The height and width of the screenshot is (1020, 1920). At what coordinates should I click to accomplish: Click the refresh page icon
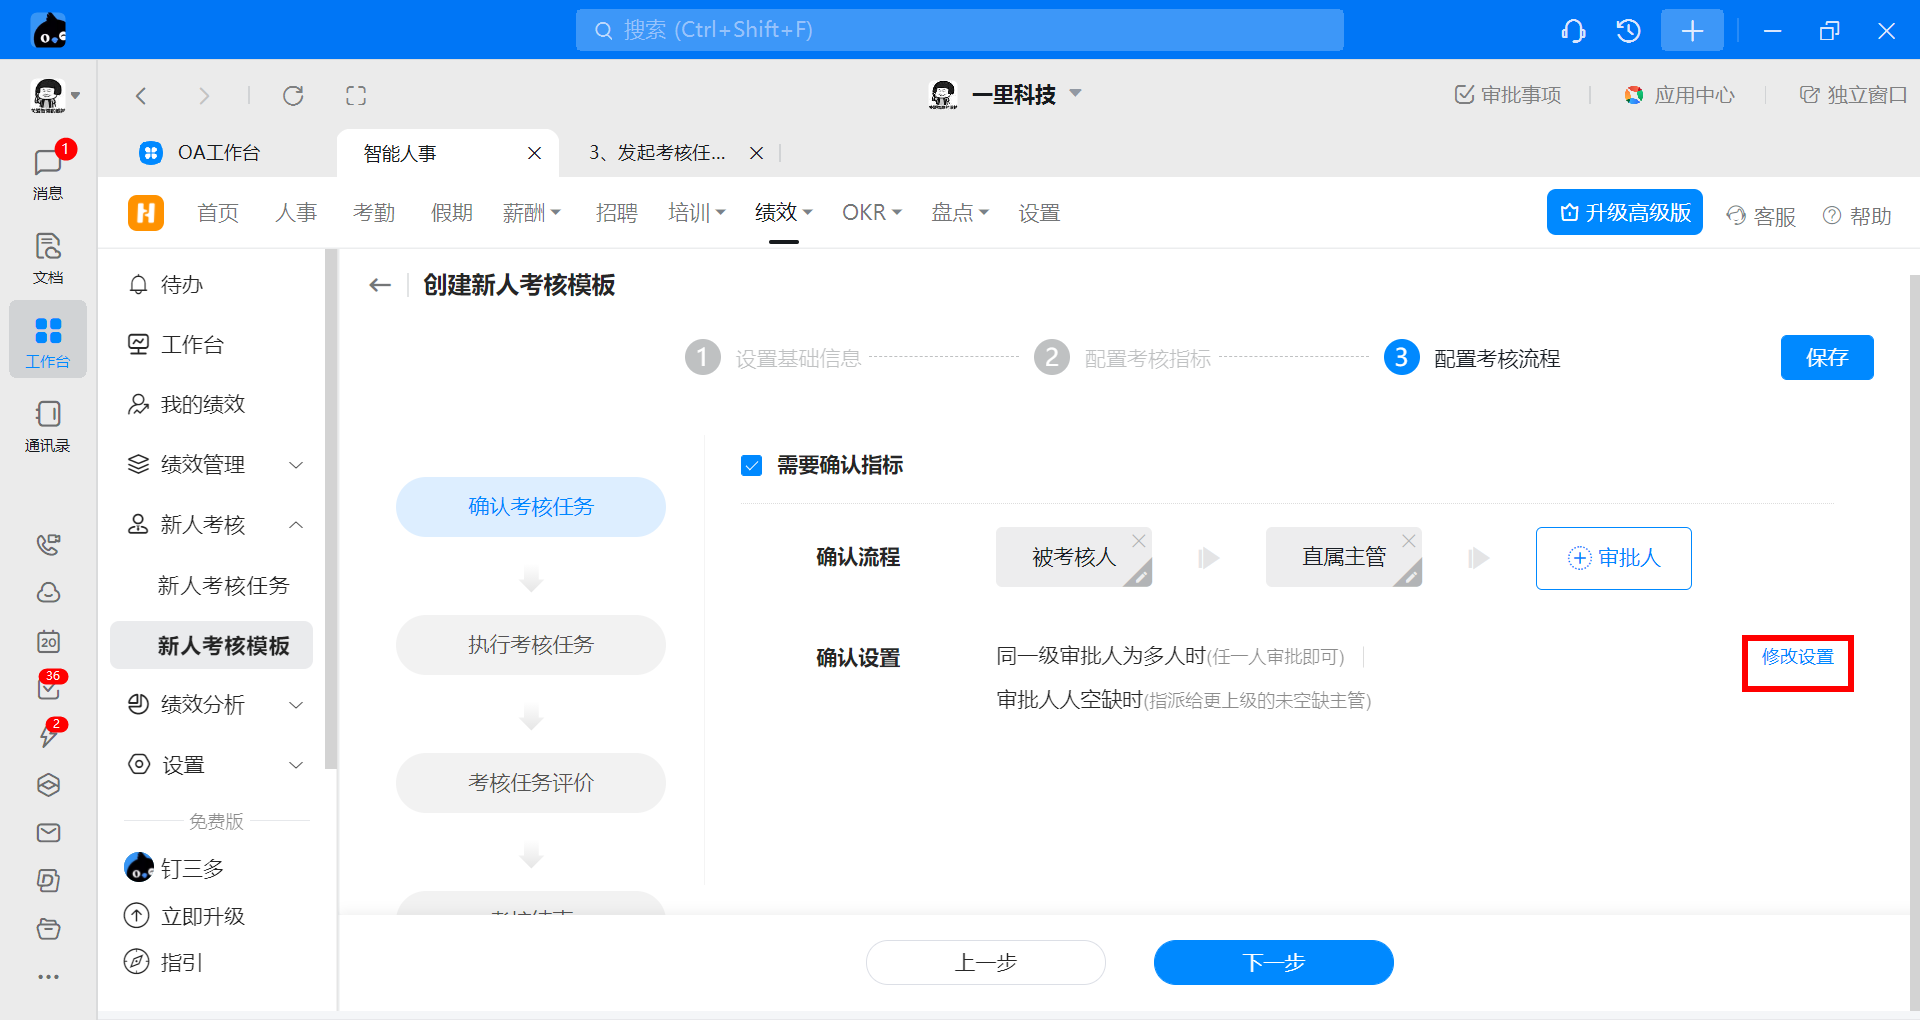293,96
